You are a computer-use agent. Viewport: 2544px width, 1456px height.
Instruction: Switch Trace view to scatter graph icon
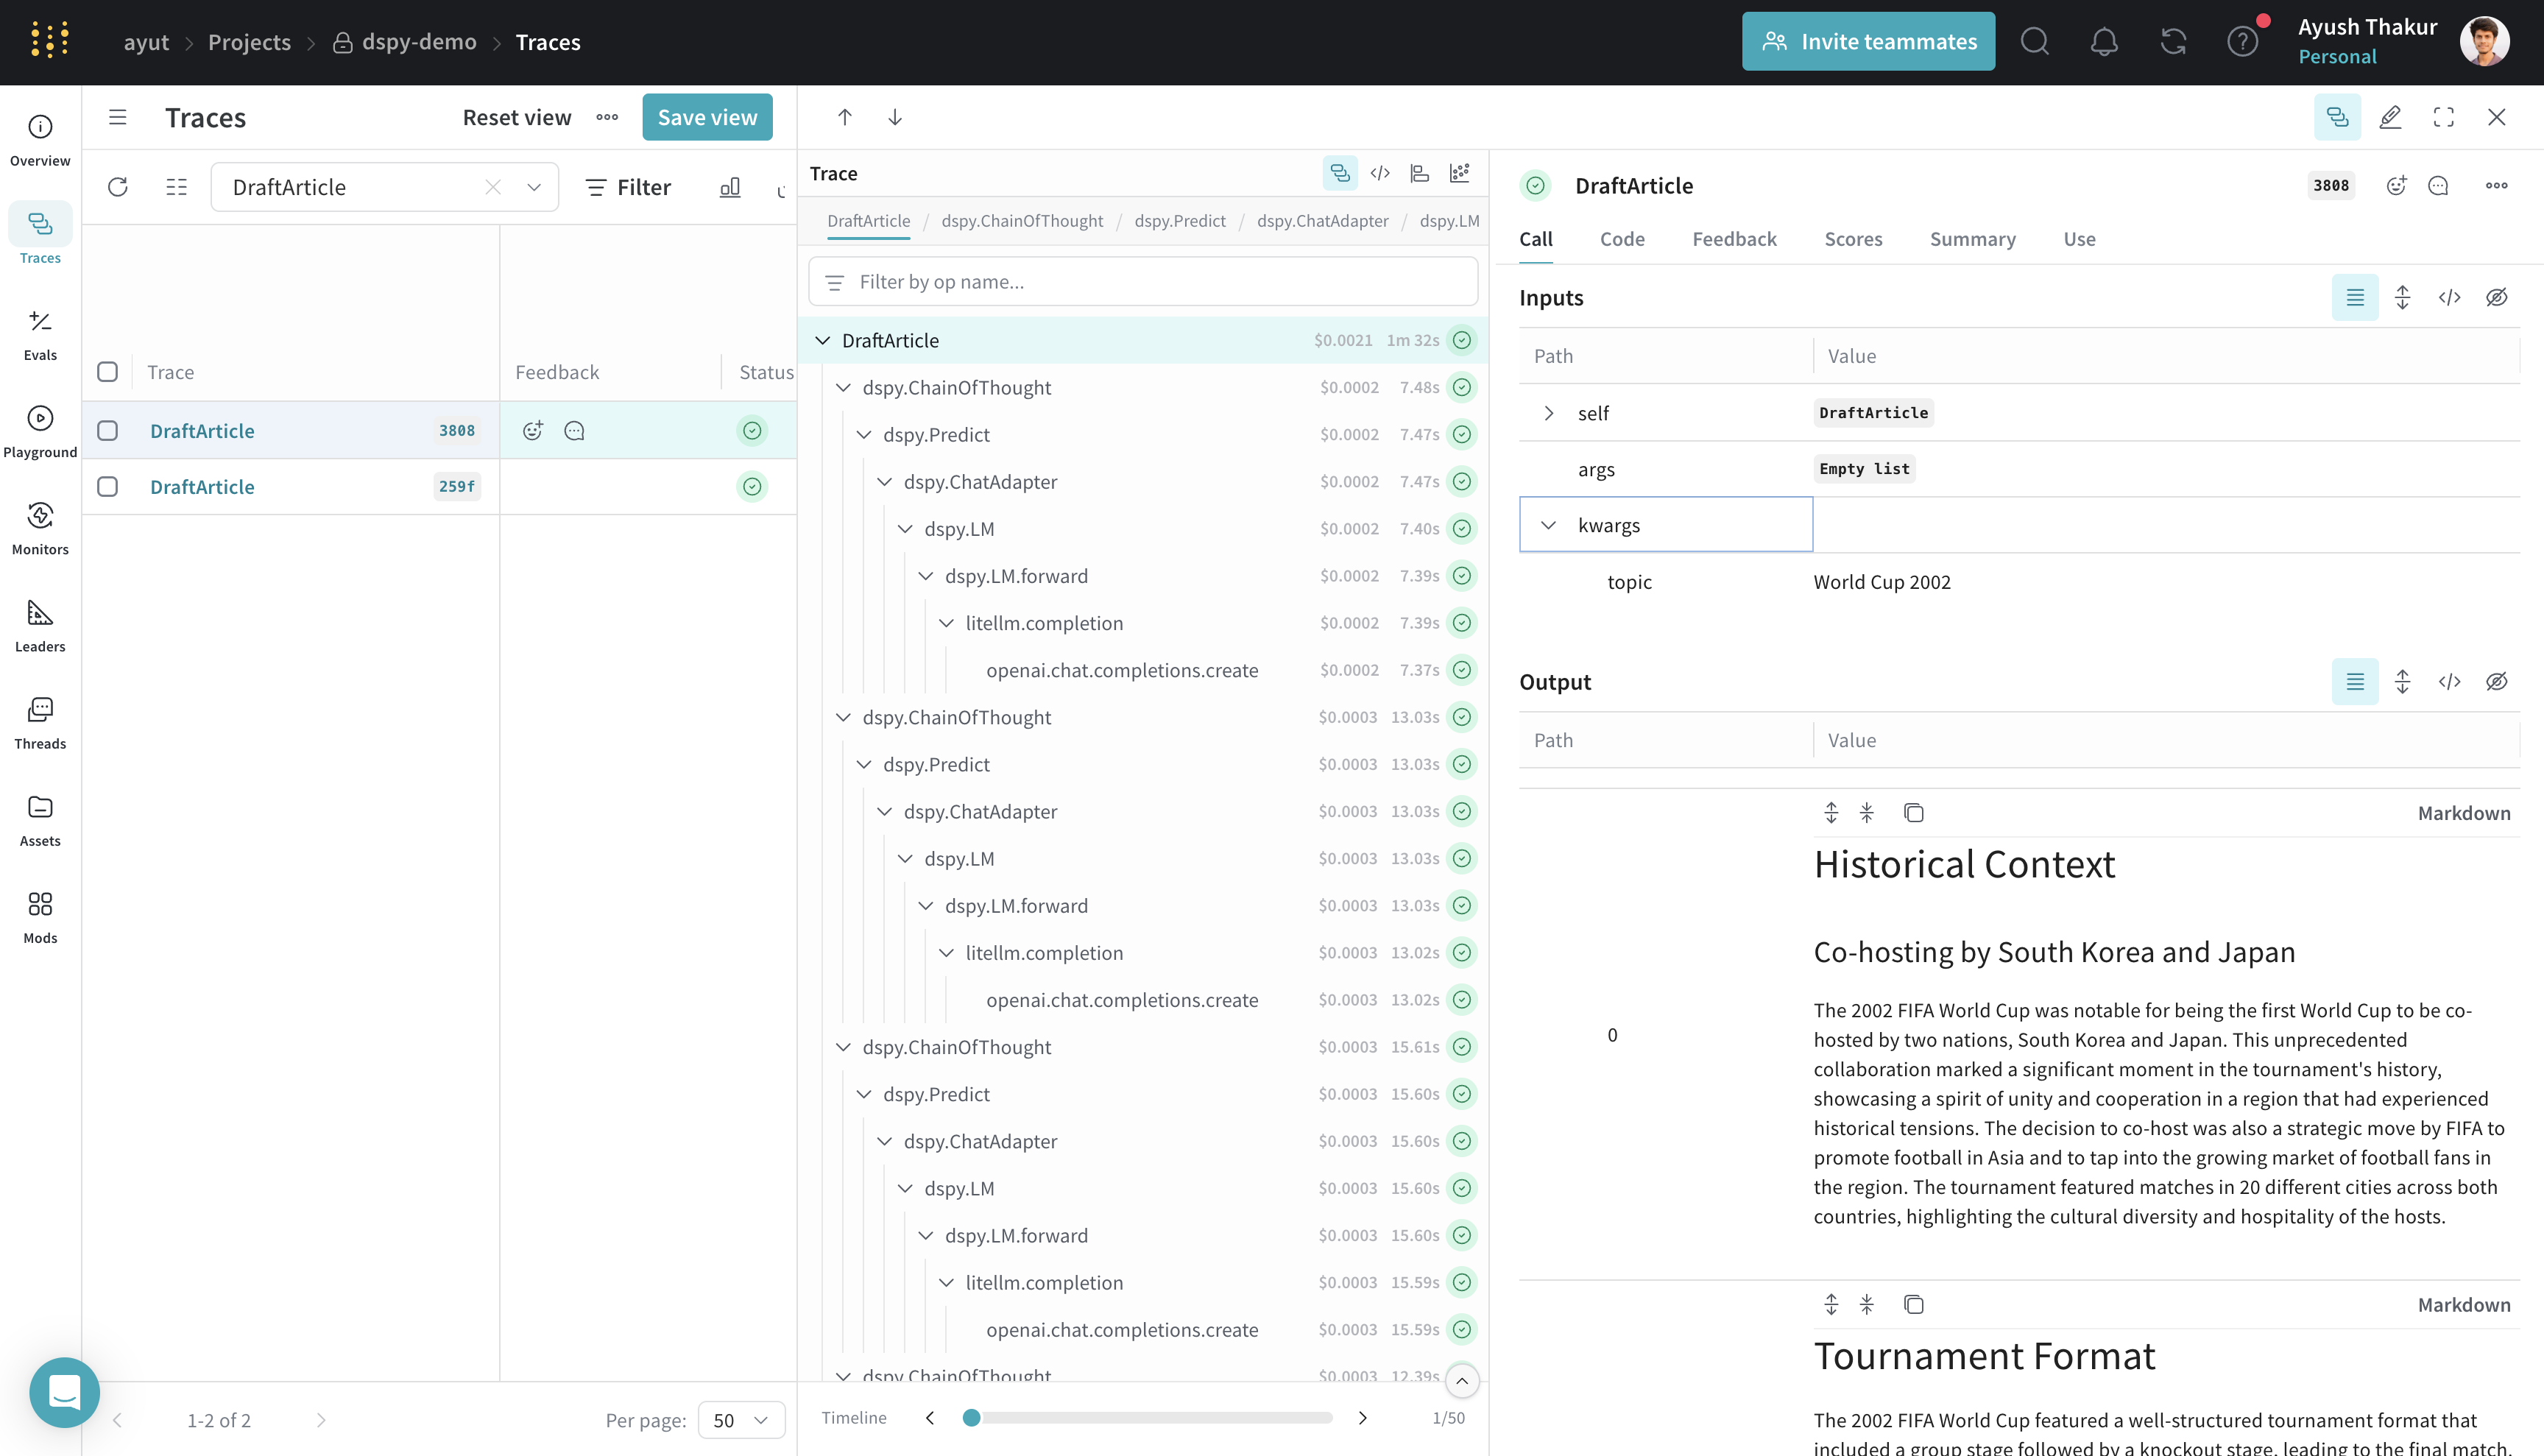pos(1460,173)
